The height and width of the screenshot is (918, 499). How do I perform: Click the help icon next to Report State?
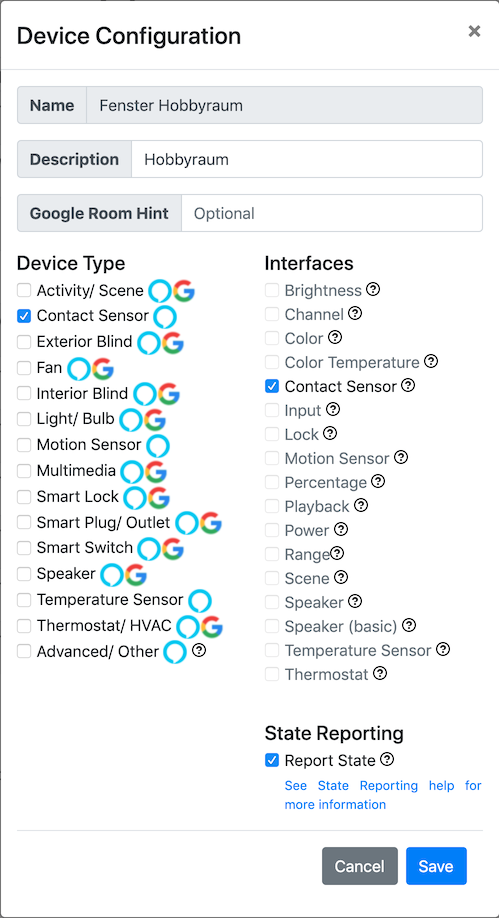(387, 759)
